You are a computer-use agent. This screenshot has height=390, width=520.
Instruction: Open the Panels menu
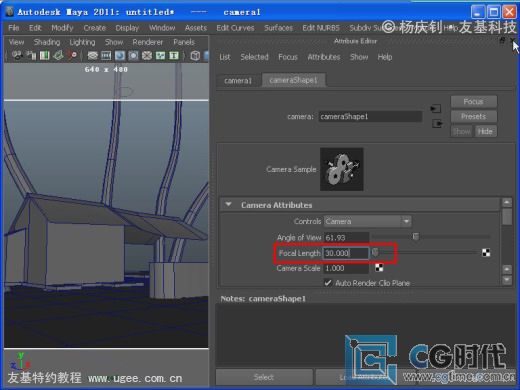pyautogui.click(x=184, y=42)
